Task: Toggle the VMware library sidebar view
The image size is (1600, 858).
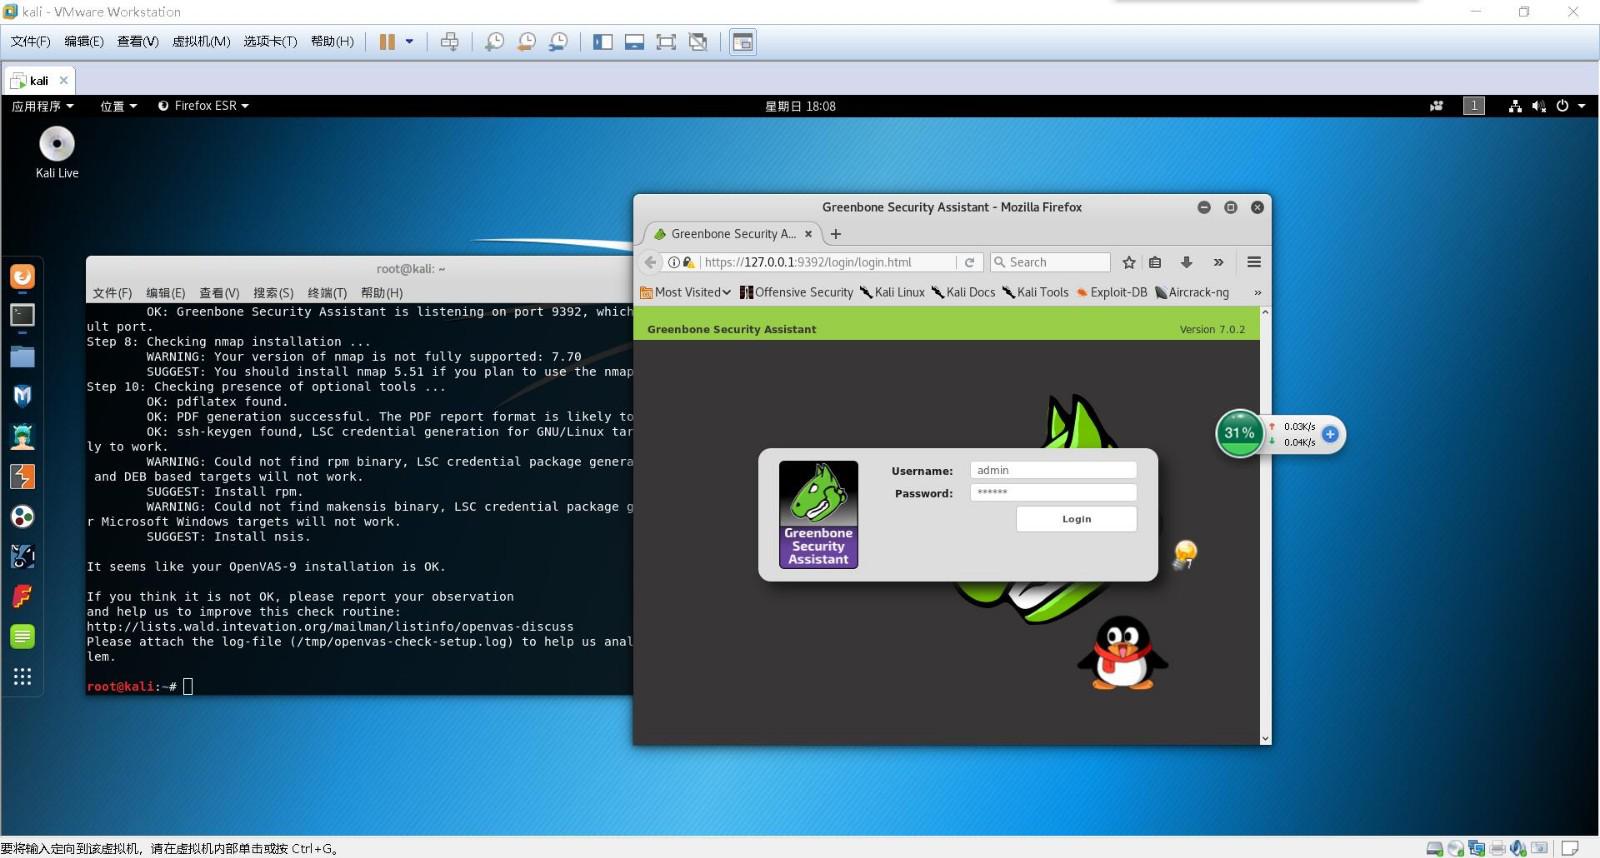Action: coord(602,42)
